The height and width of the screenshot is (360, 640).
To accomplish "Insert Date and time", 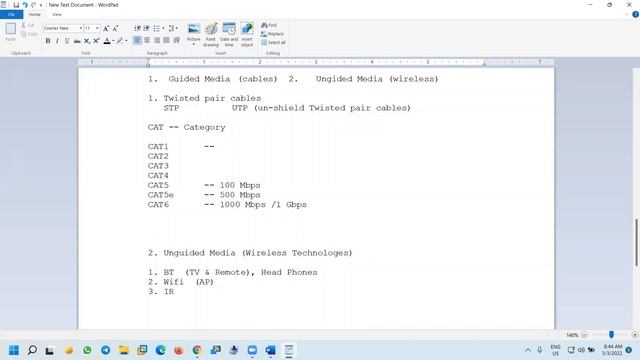I will coord(229,35).
